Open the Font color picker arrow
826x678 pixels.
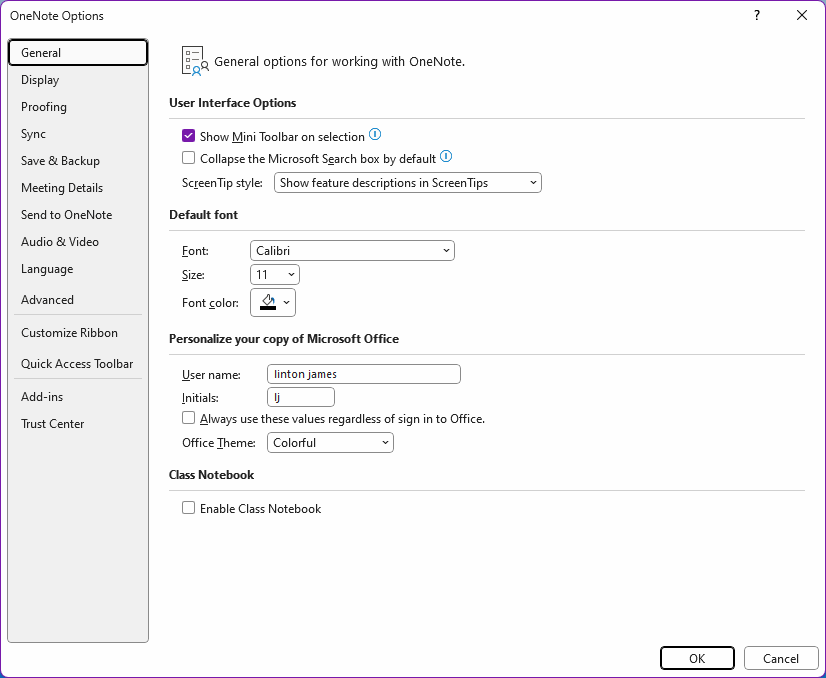tap(287, 302)
